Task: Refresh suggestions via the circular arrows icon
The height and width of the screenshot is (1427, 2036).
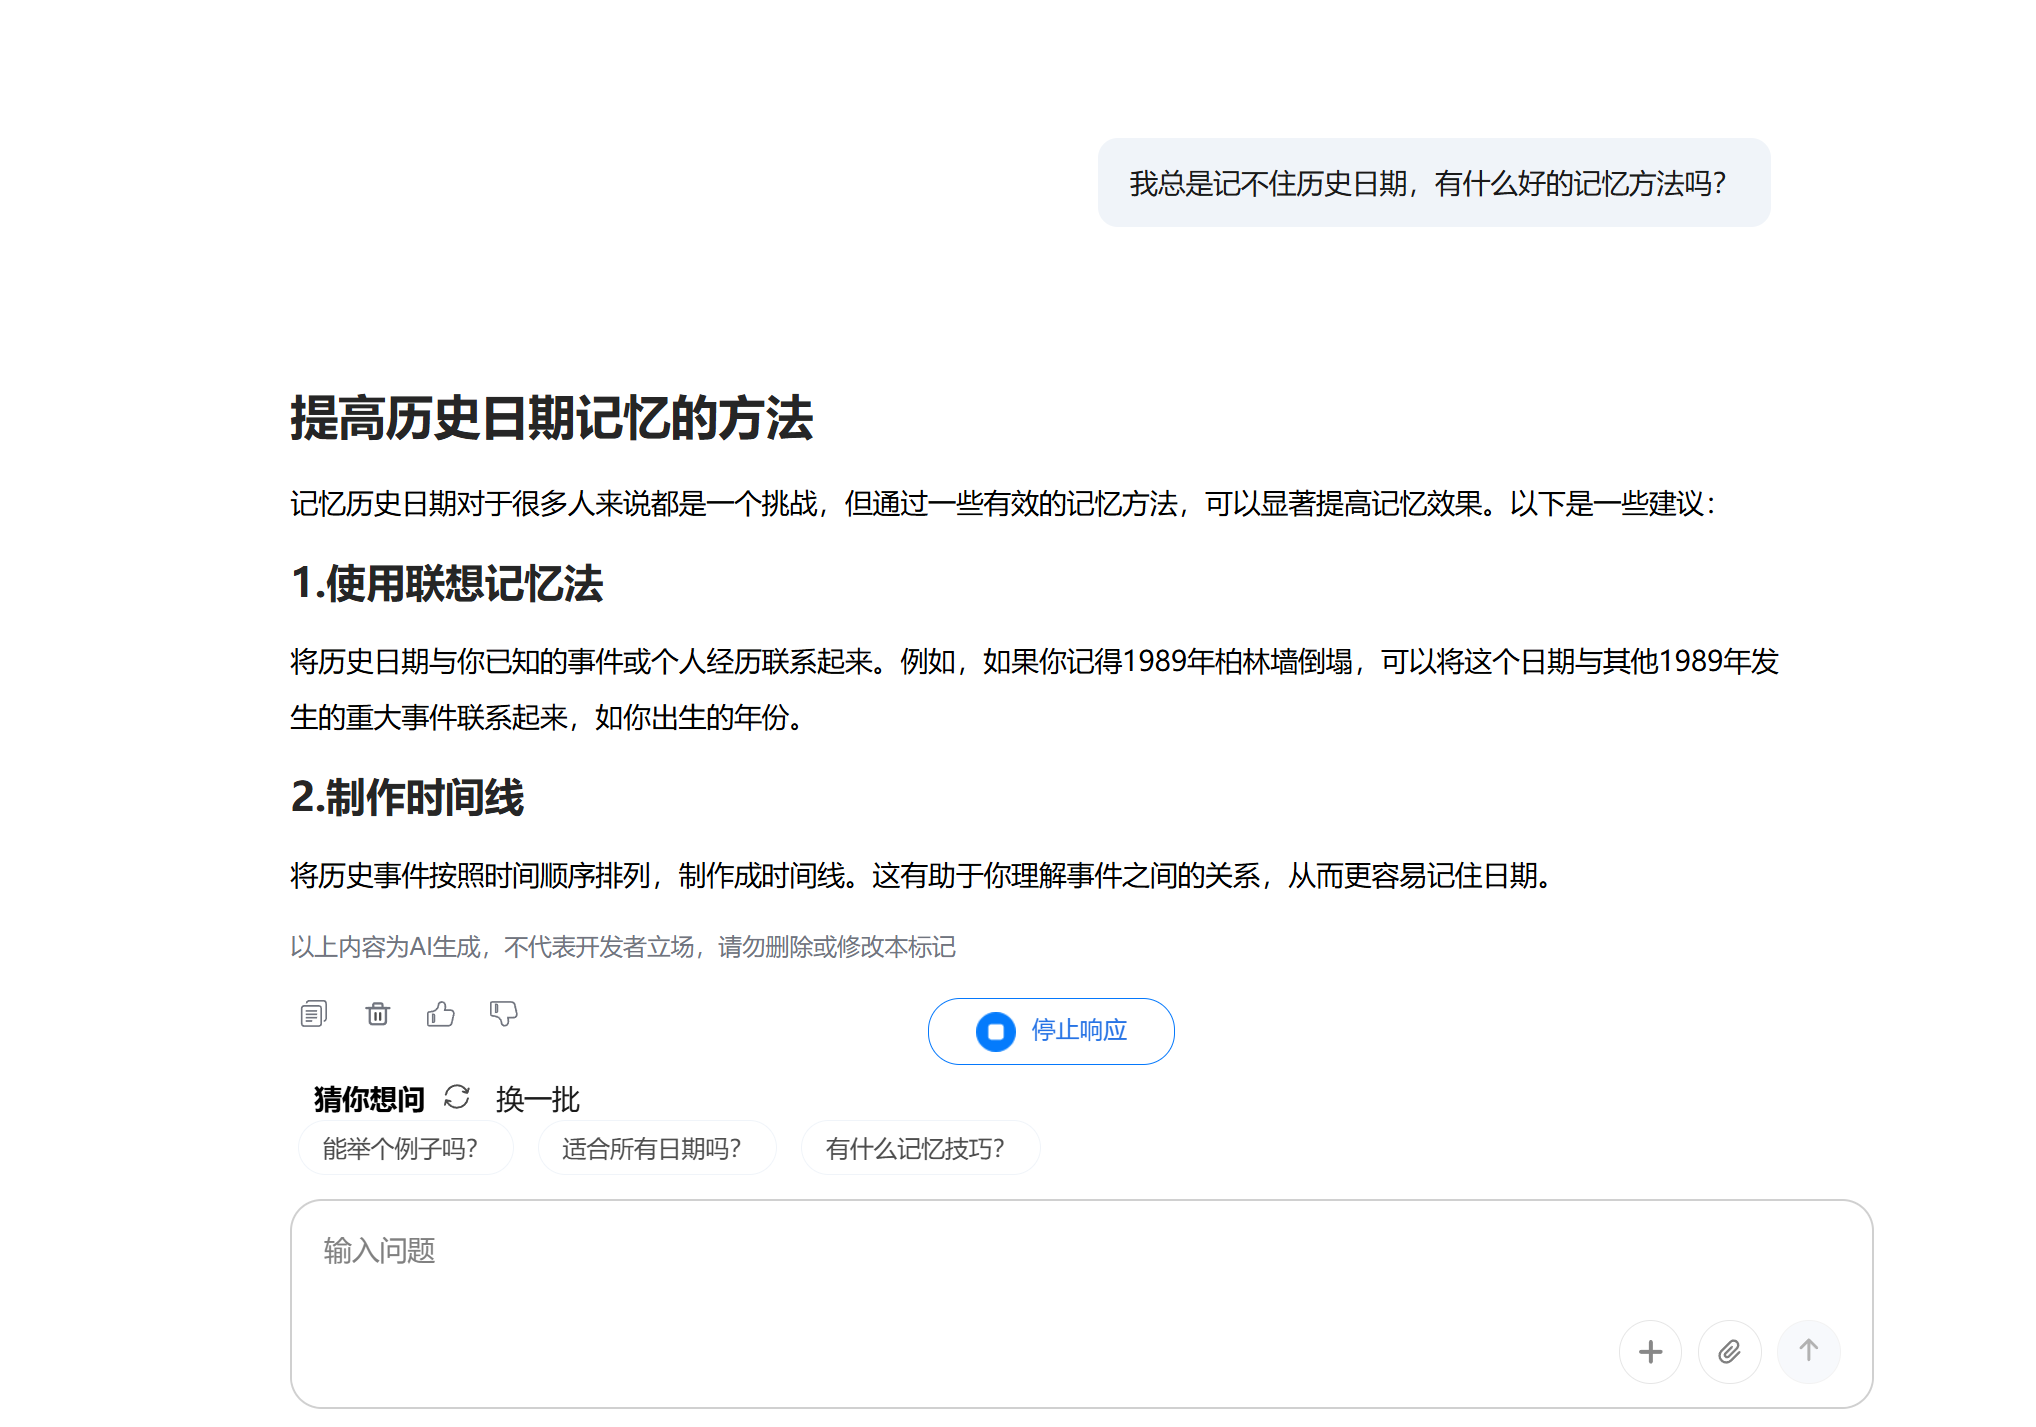Action: pos(457,1098)
